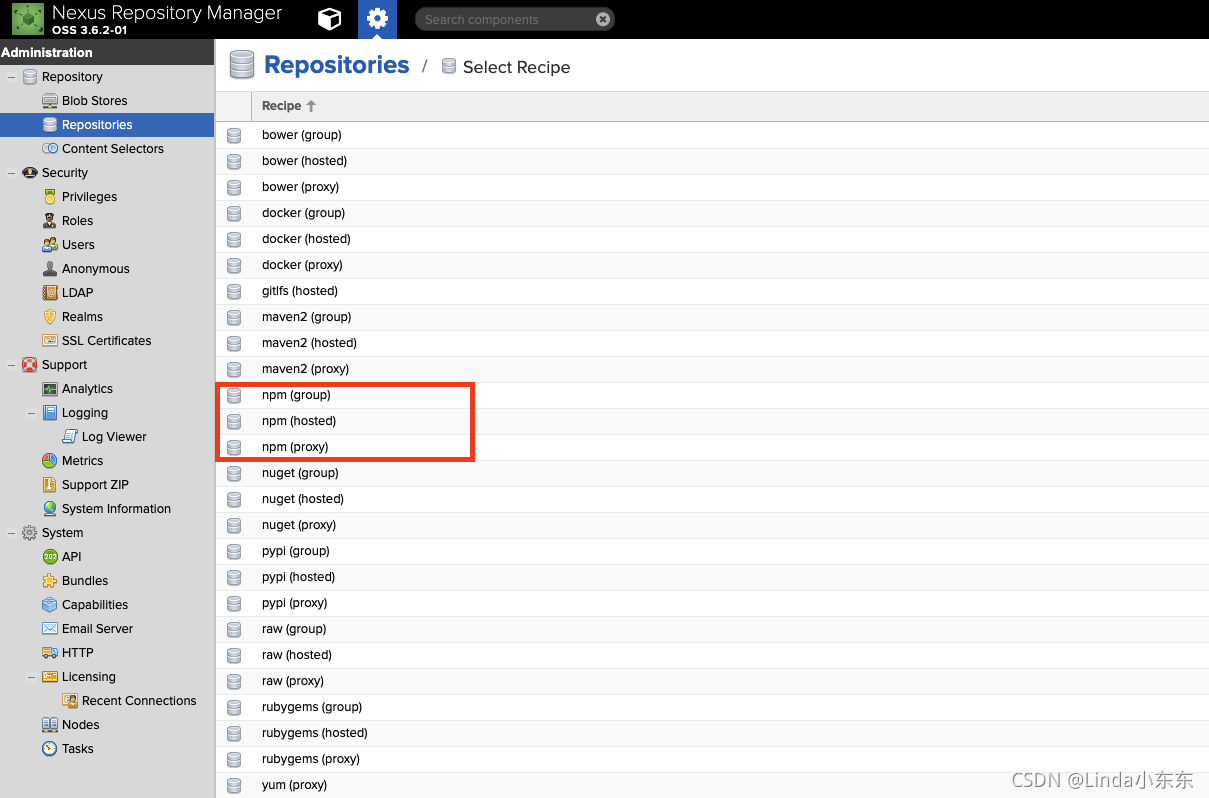The height and width of the screenshot is (798, 1209).
Task: Click the HTTP truck icon
Action: 50,653
